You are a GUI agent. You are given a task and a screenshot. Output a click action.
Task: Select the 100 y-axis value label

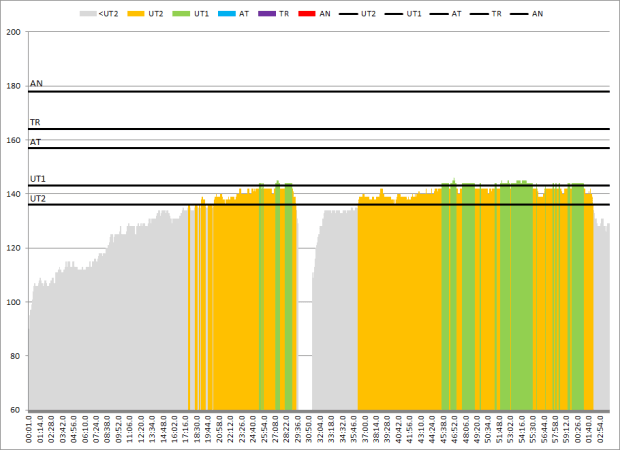point(14,302)
